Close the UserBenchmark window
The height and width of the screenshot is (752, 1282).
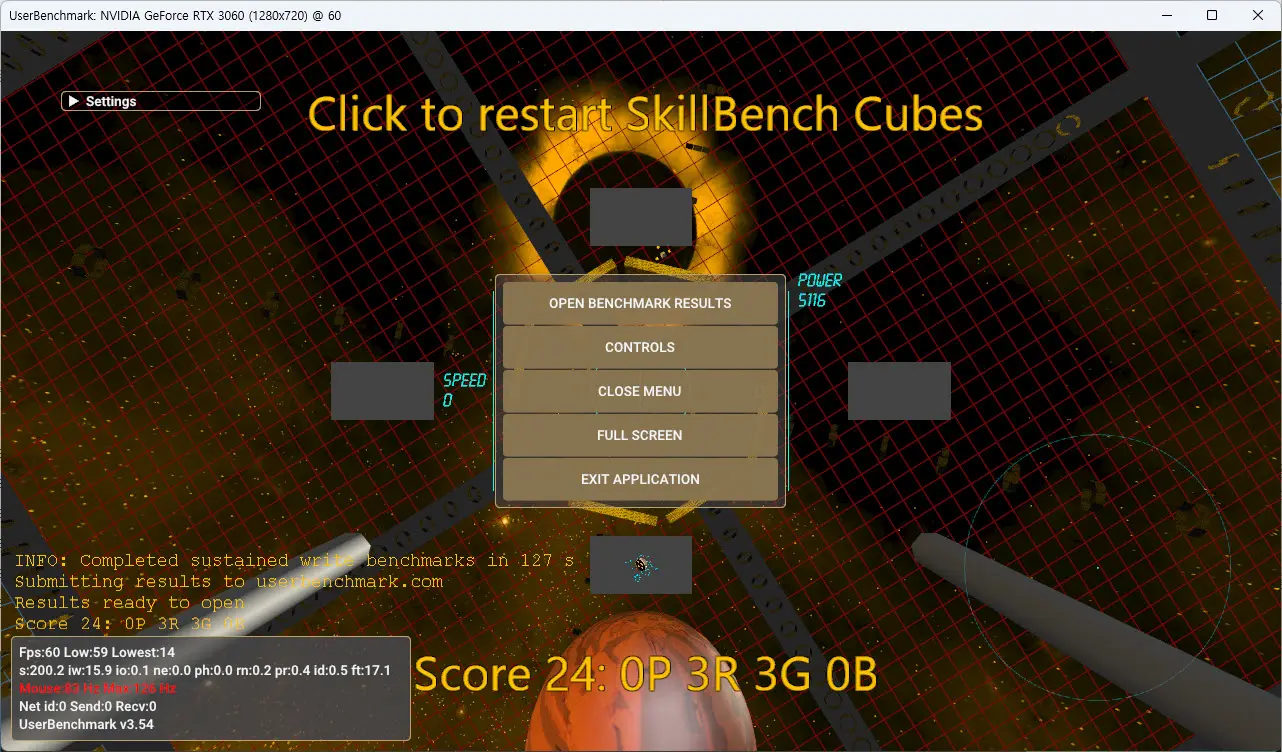click(x=1258, y=15)
